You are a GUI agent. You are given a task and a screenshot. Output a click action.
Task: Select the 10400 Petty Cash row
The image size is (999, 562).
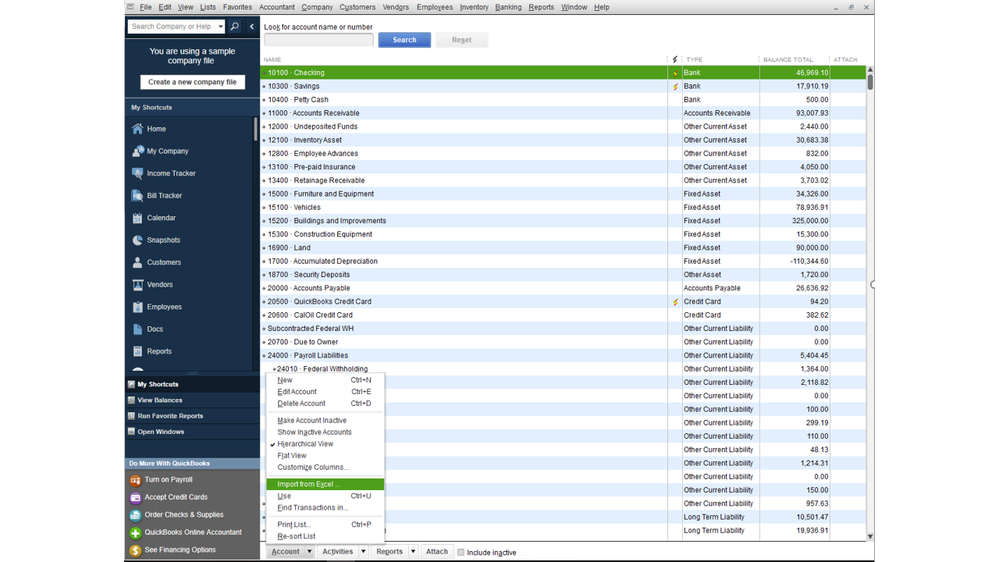click(x=563, y=99)
